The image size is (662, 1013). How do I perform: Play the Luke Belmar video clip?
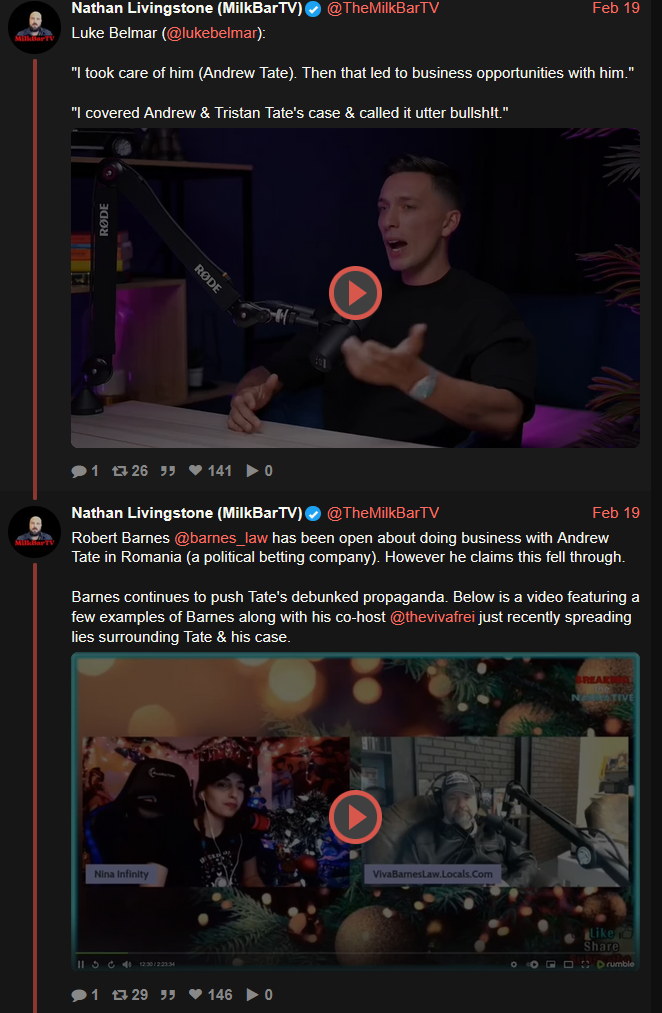(x=355, y=293)
